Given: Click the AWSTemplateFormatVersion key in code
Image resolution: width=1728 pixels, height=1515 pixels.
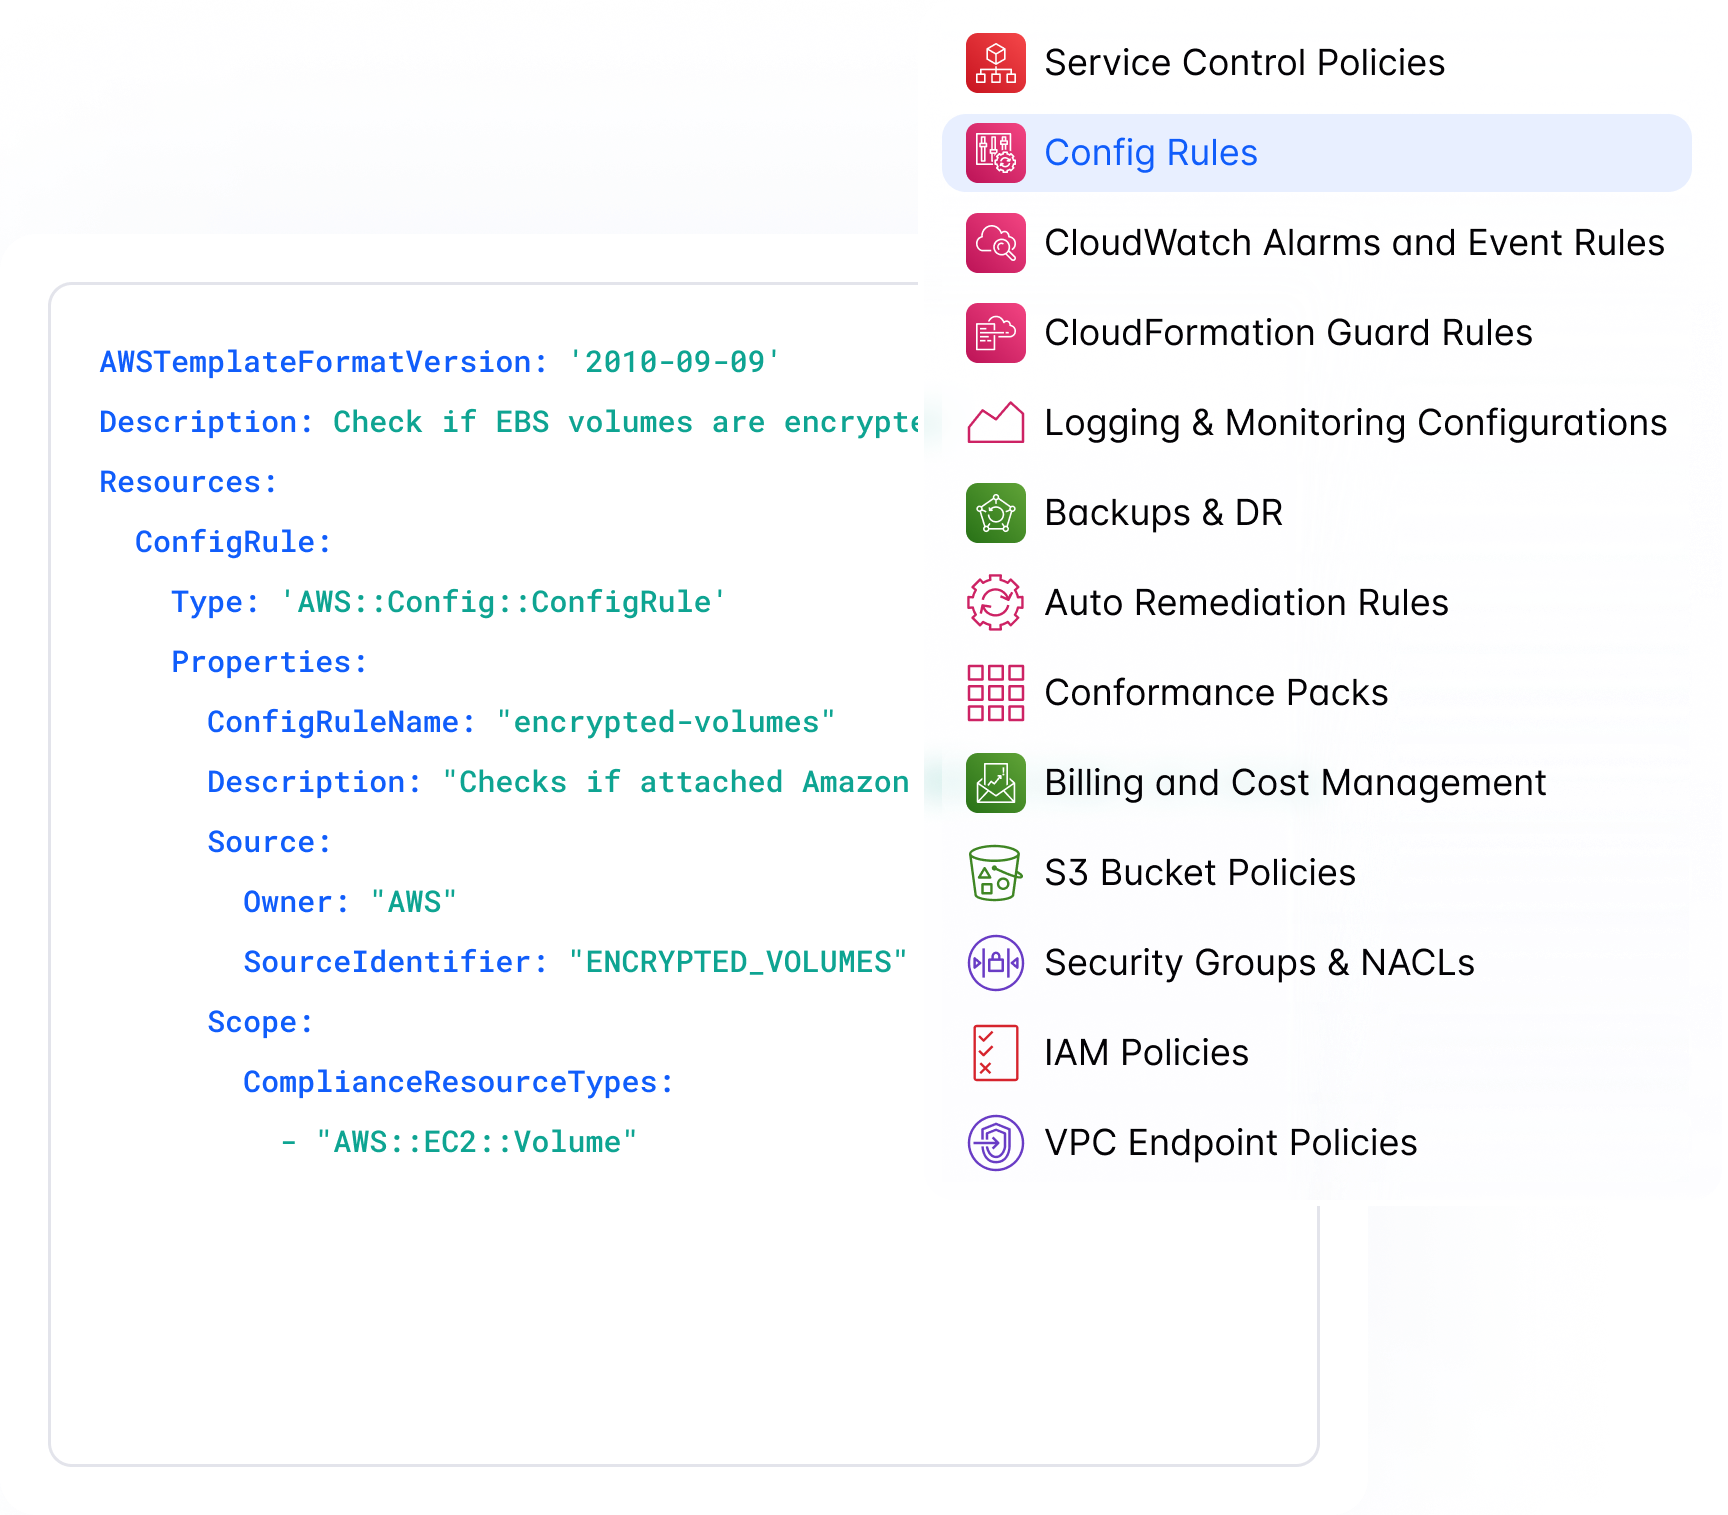Looking at the screenshot, I should pyautogui.click(x=323, y=362).
